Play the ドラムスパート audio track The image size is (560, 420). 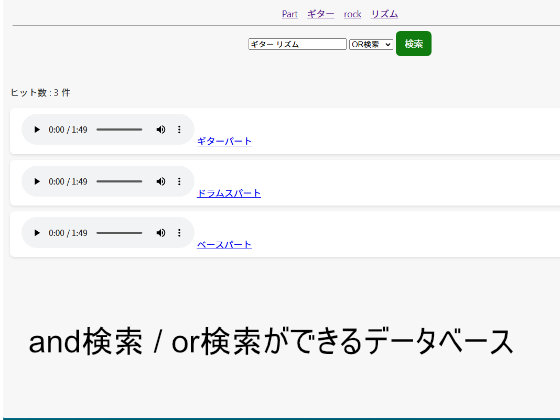(37, 181)
